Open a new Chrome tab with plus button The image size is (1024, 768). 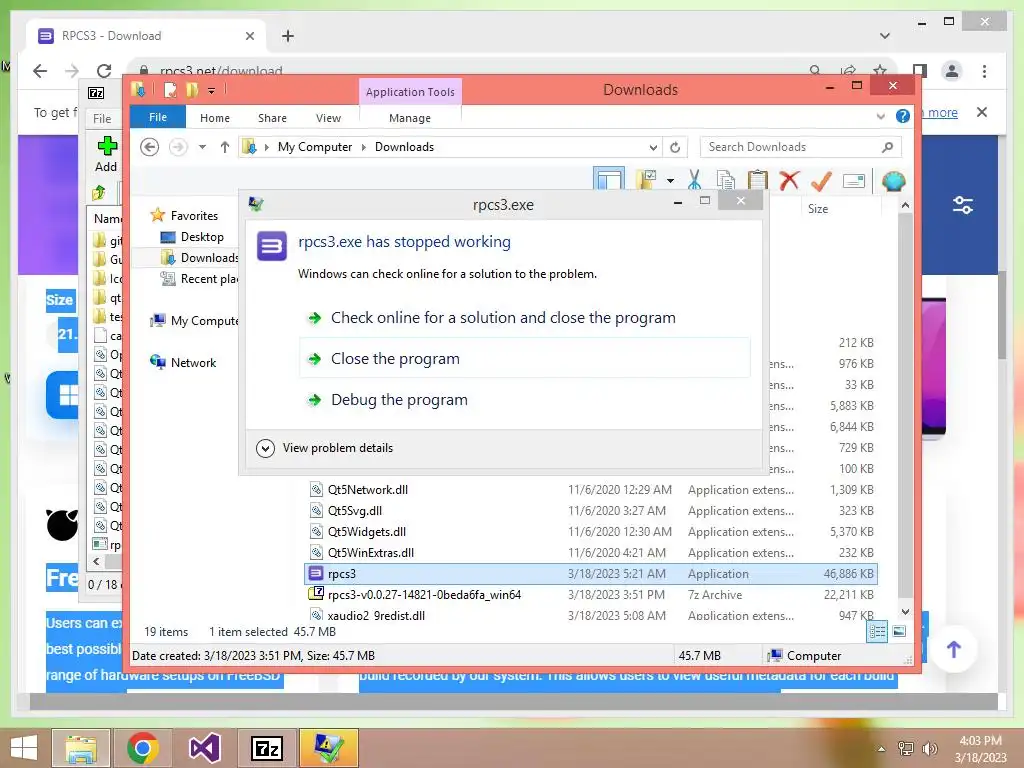pyautogui.click(x=288, y=36)
